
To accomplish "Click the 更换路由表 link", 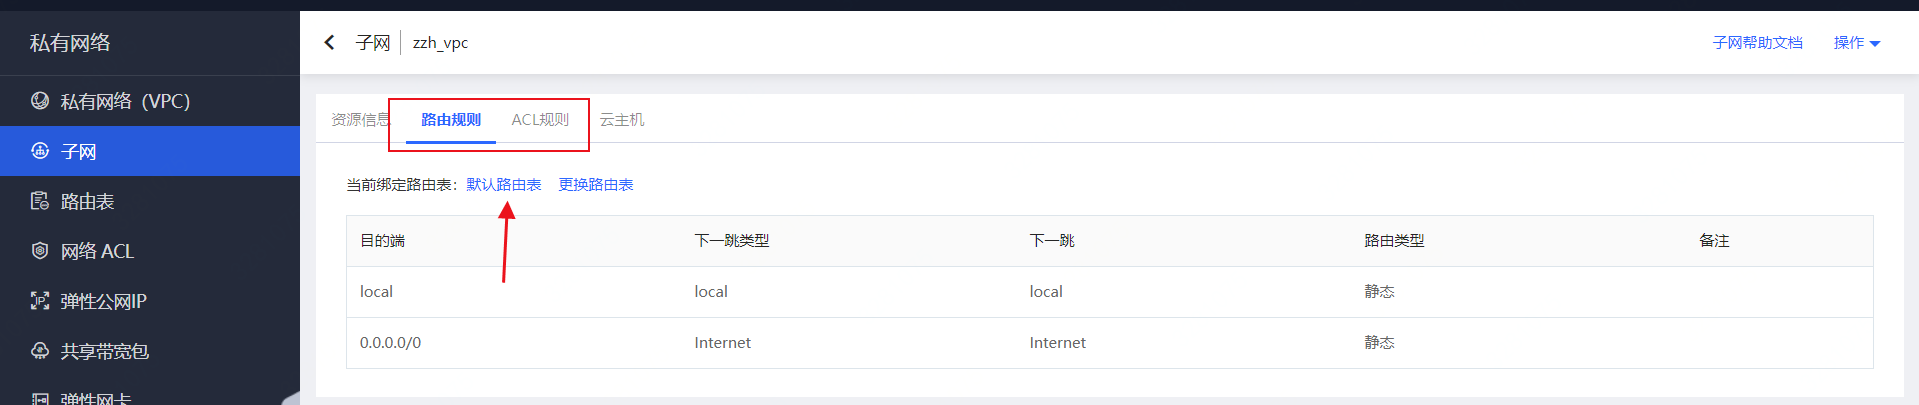I will click(x=596, y=185).
